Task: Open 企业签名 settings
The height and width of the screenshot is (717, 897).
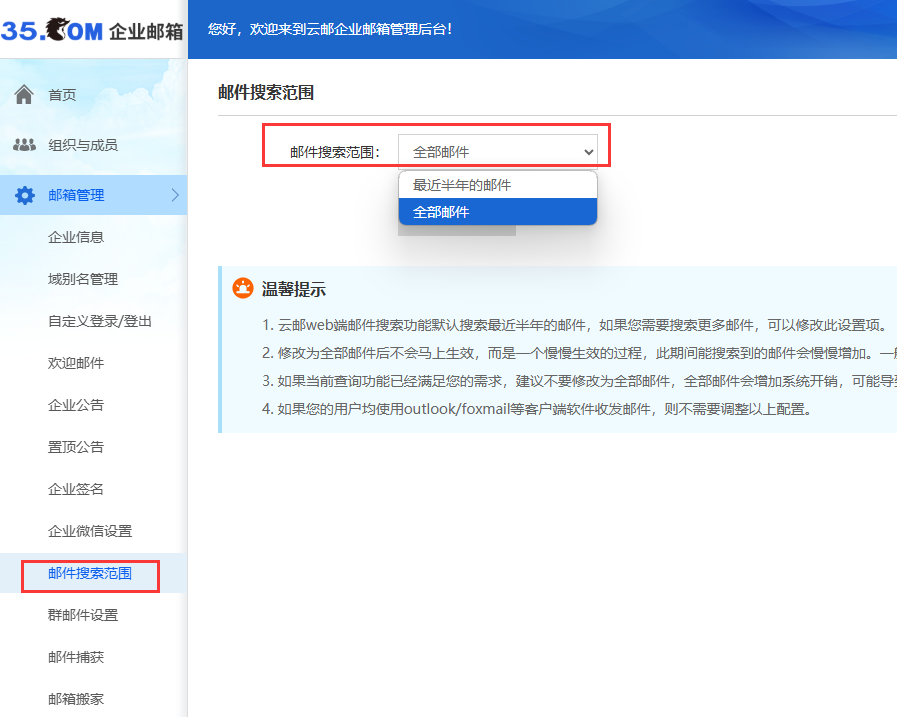Action: pos(76,489)
